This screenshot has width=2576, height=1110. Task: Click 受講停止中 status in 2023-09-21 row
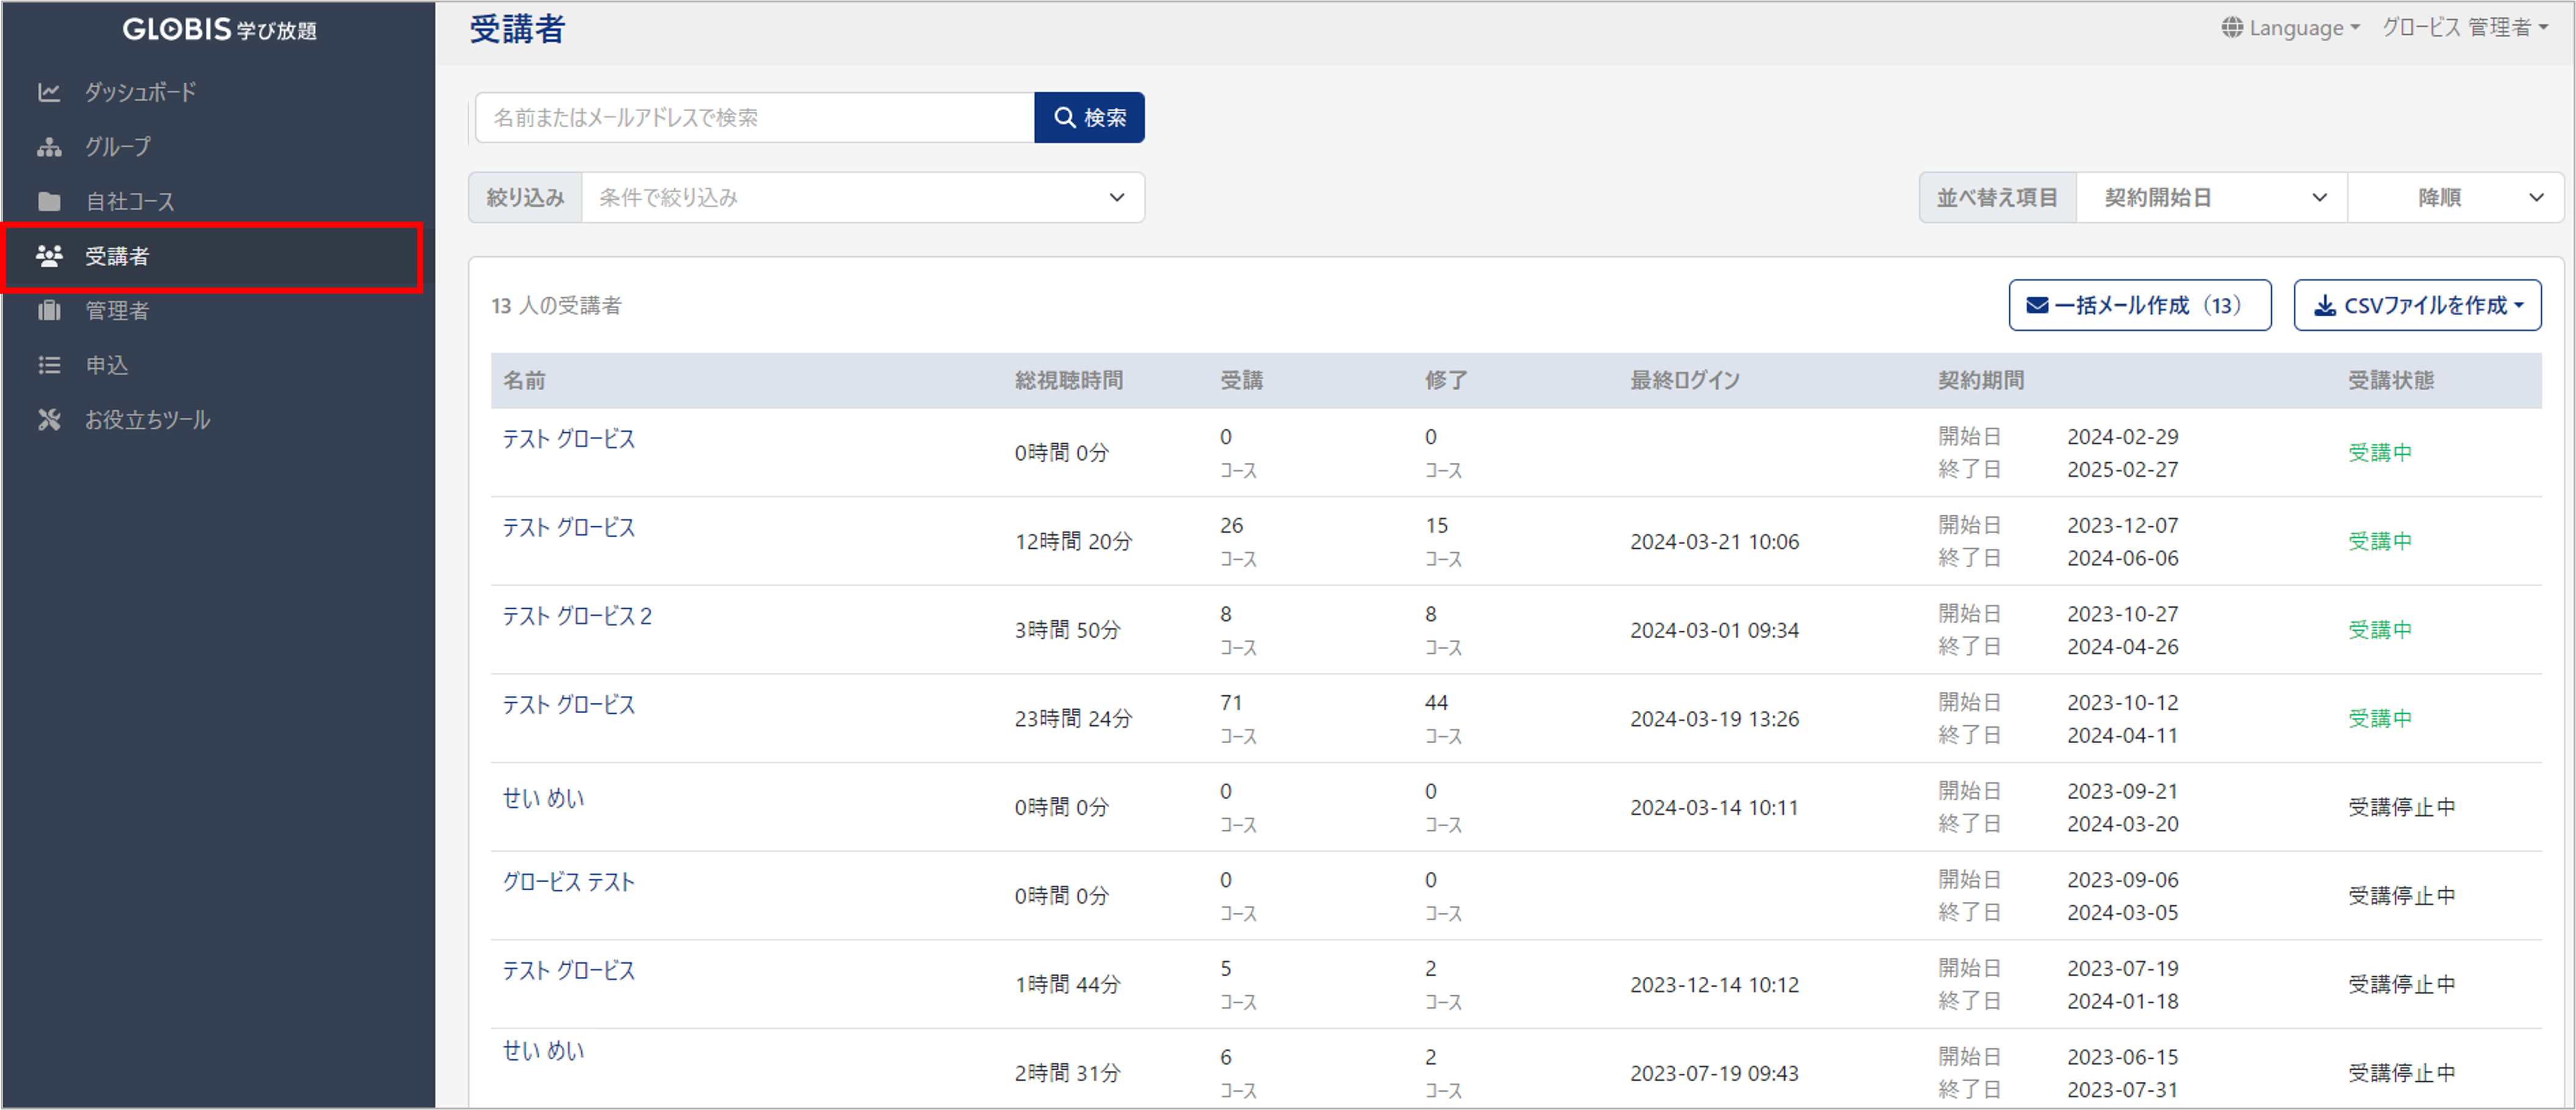(2401, 808)
